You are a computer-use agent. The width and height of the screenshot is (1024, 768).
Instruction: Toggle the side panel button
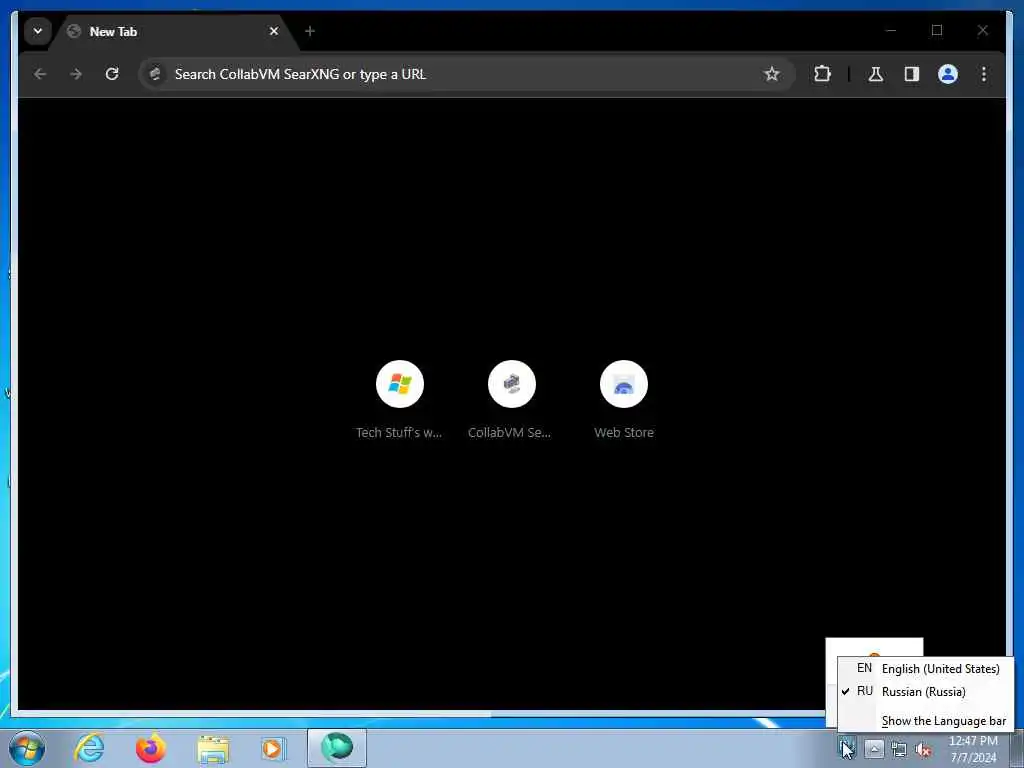(x=912, y=74)
